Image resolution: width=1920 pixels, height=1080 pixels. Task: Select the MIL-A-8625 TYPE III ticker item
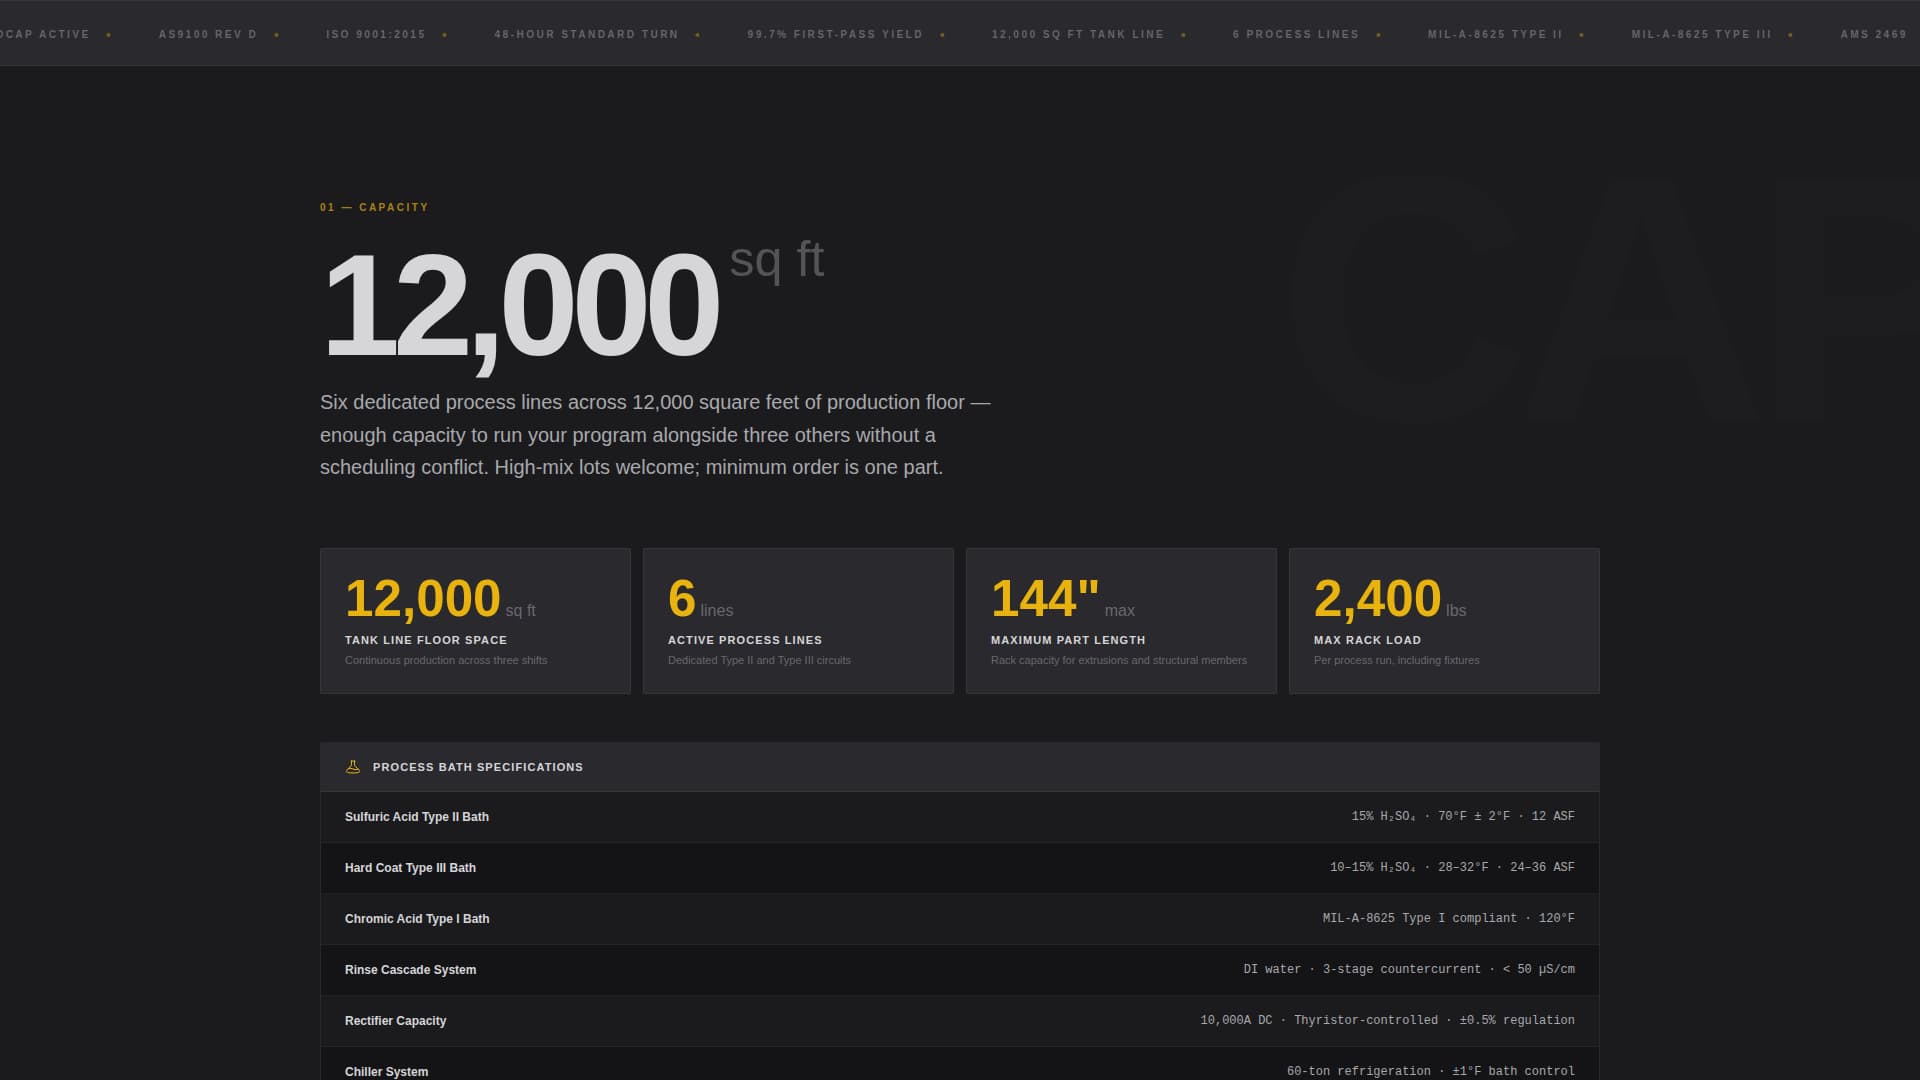[x=1700, y=34]
